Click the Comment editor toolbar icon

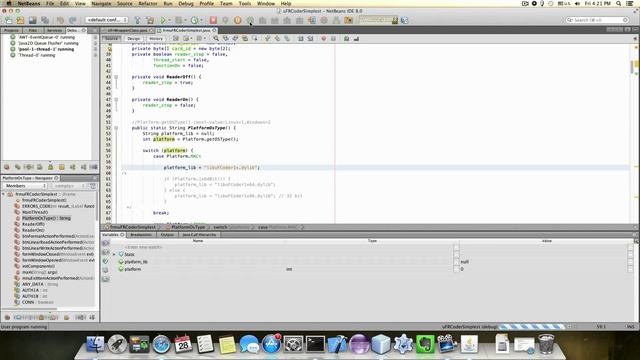(x=347, y=38)
